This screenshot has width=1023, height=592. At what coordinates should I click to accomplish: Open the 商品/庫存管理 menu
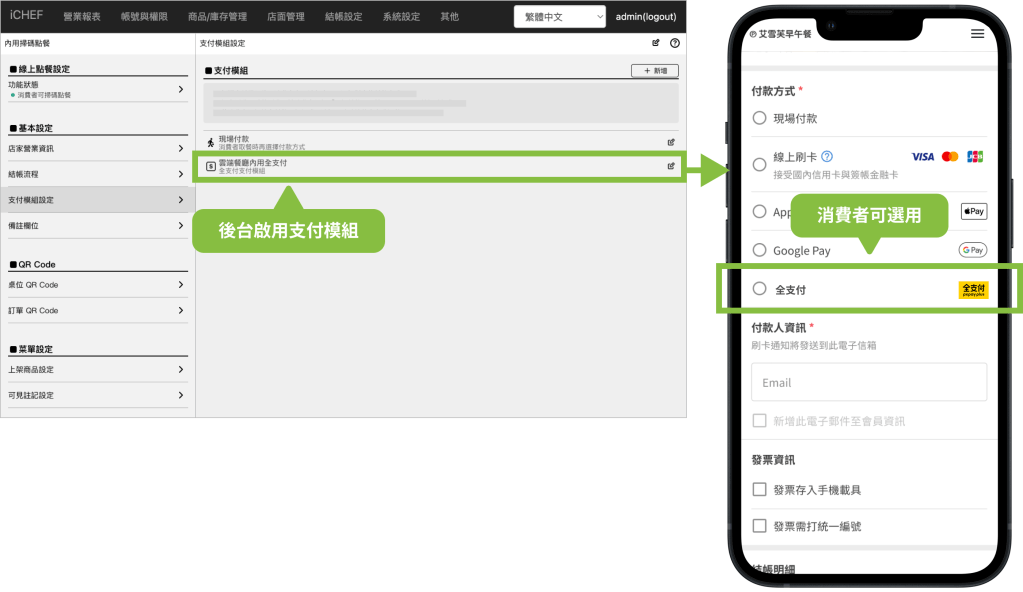[217, 17]
